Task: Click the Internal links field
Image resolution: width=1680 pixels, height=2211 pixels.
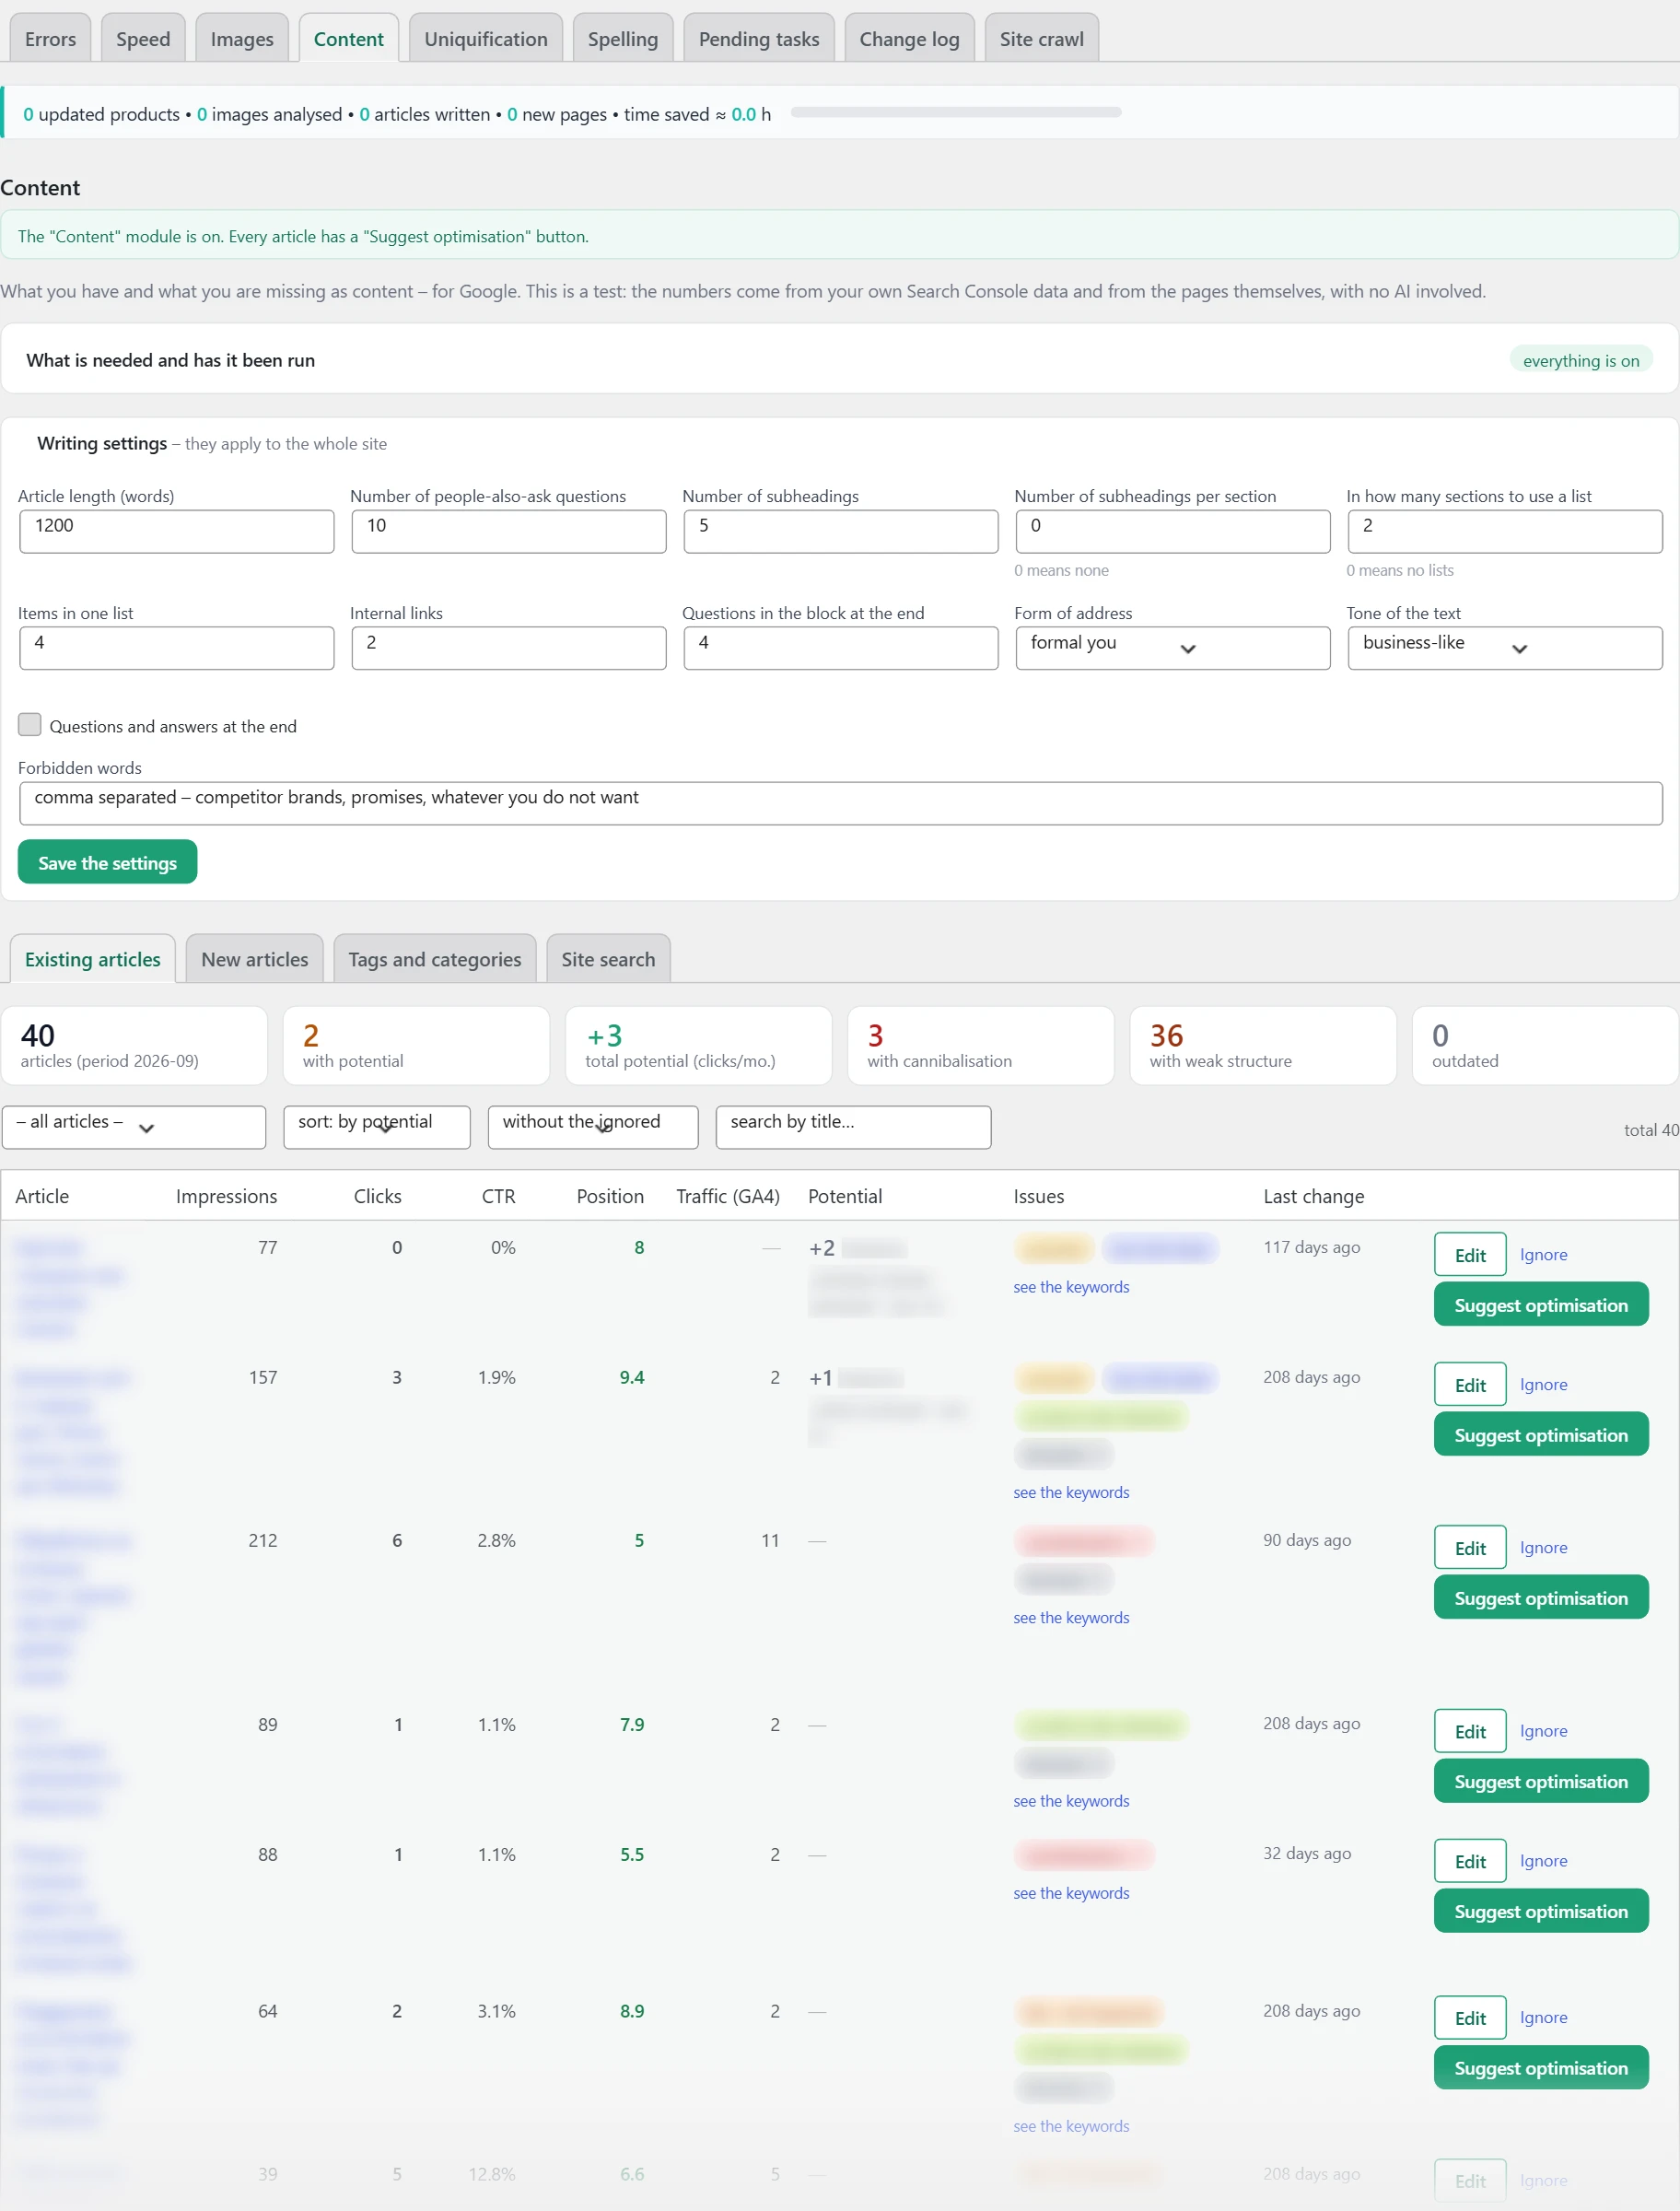Action: 508,648
